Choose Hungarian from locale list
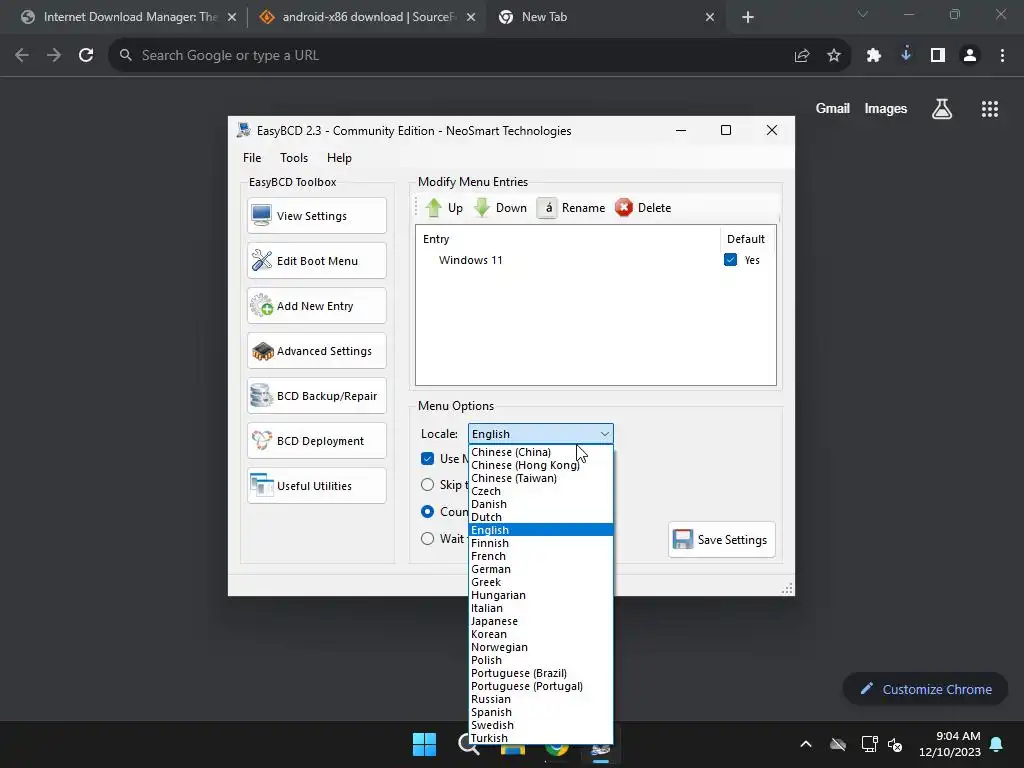 tap(541, 595)
